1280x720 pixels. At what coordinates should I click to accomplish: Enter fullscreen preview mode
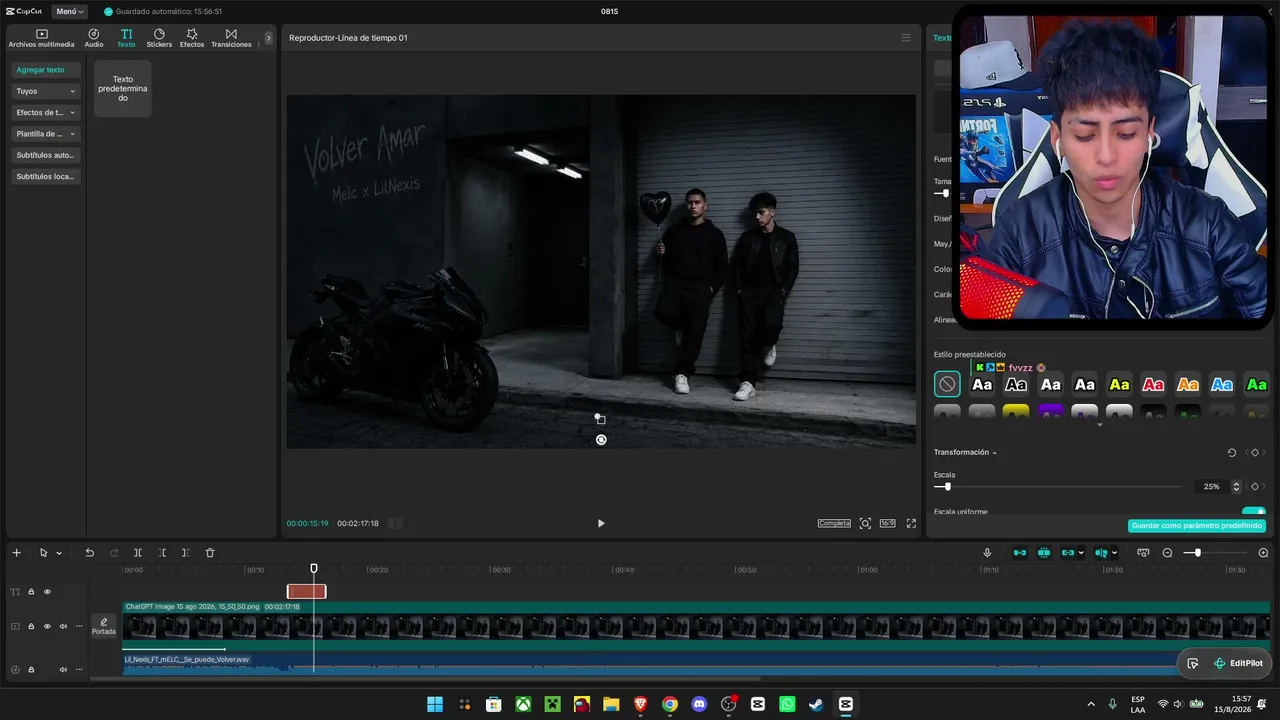pos(911,523)
